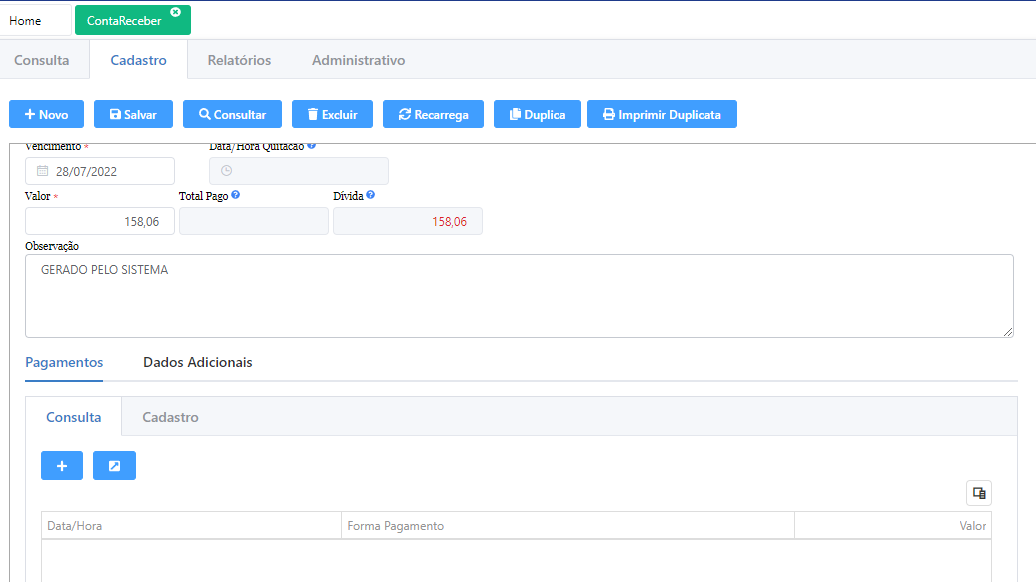Viewport: 1036px width, 582px height.
Task: Click the Excluir button
Action: click(332, 114)
